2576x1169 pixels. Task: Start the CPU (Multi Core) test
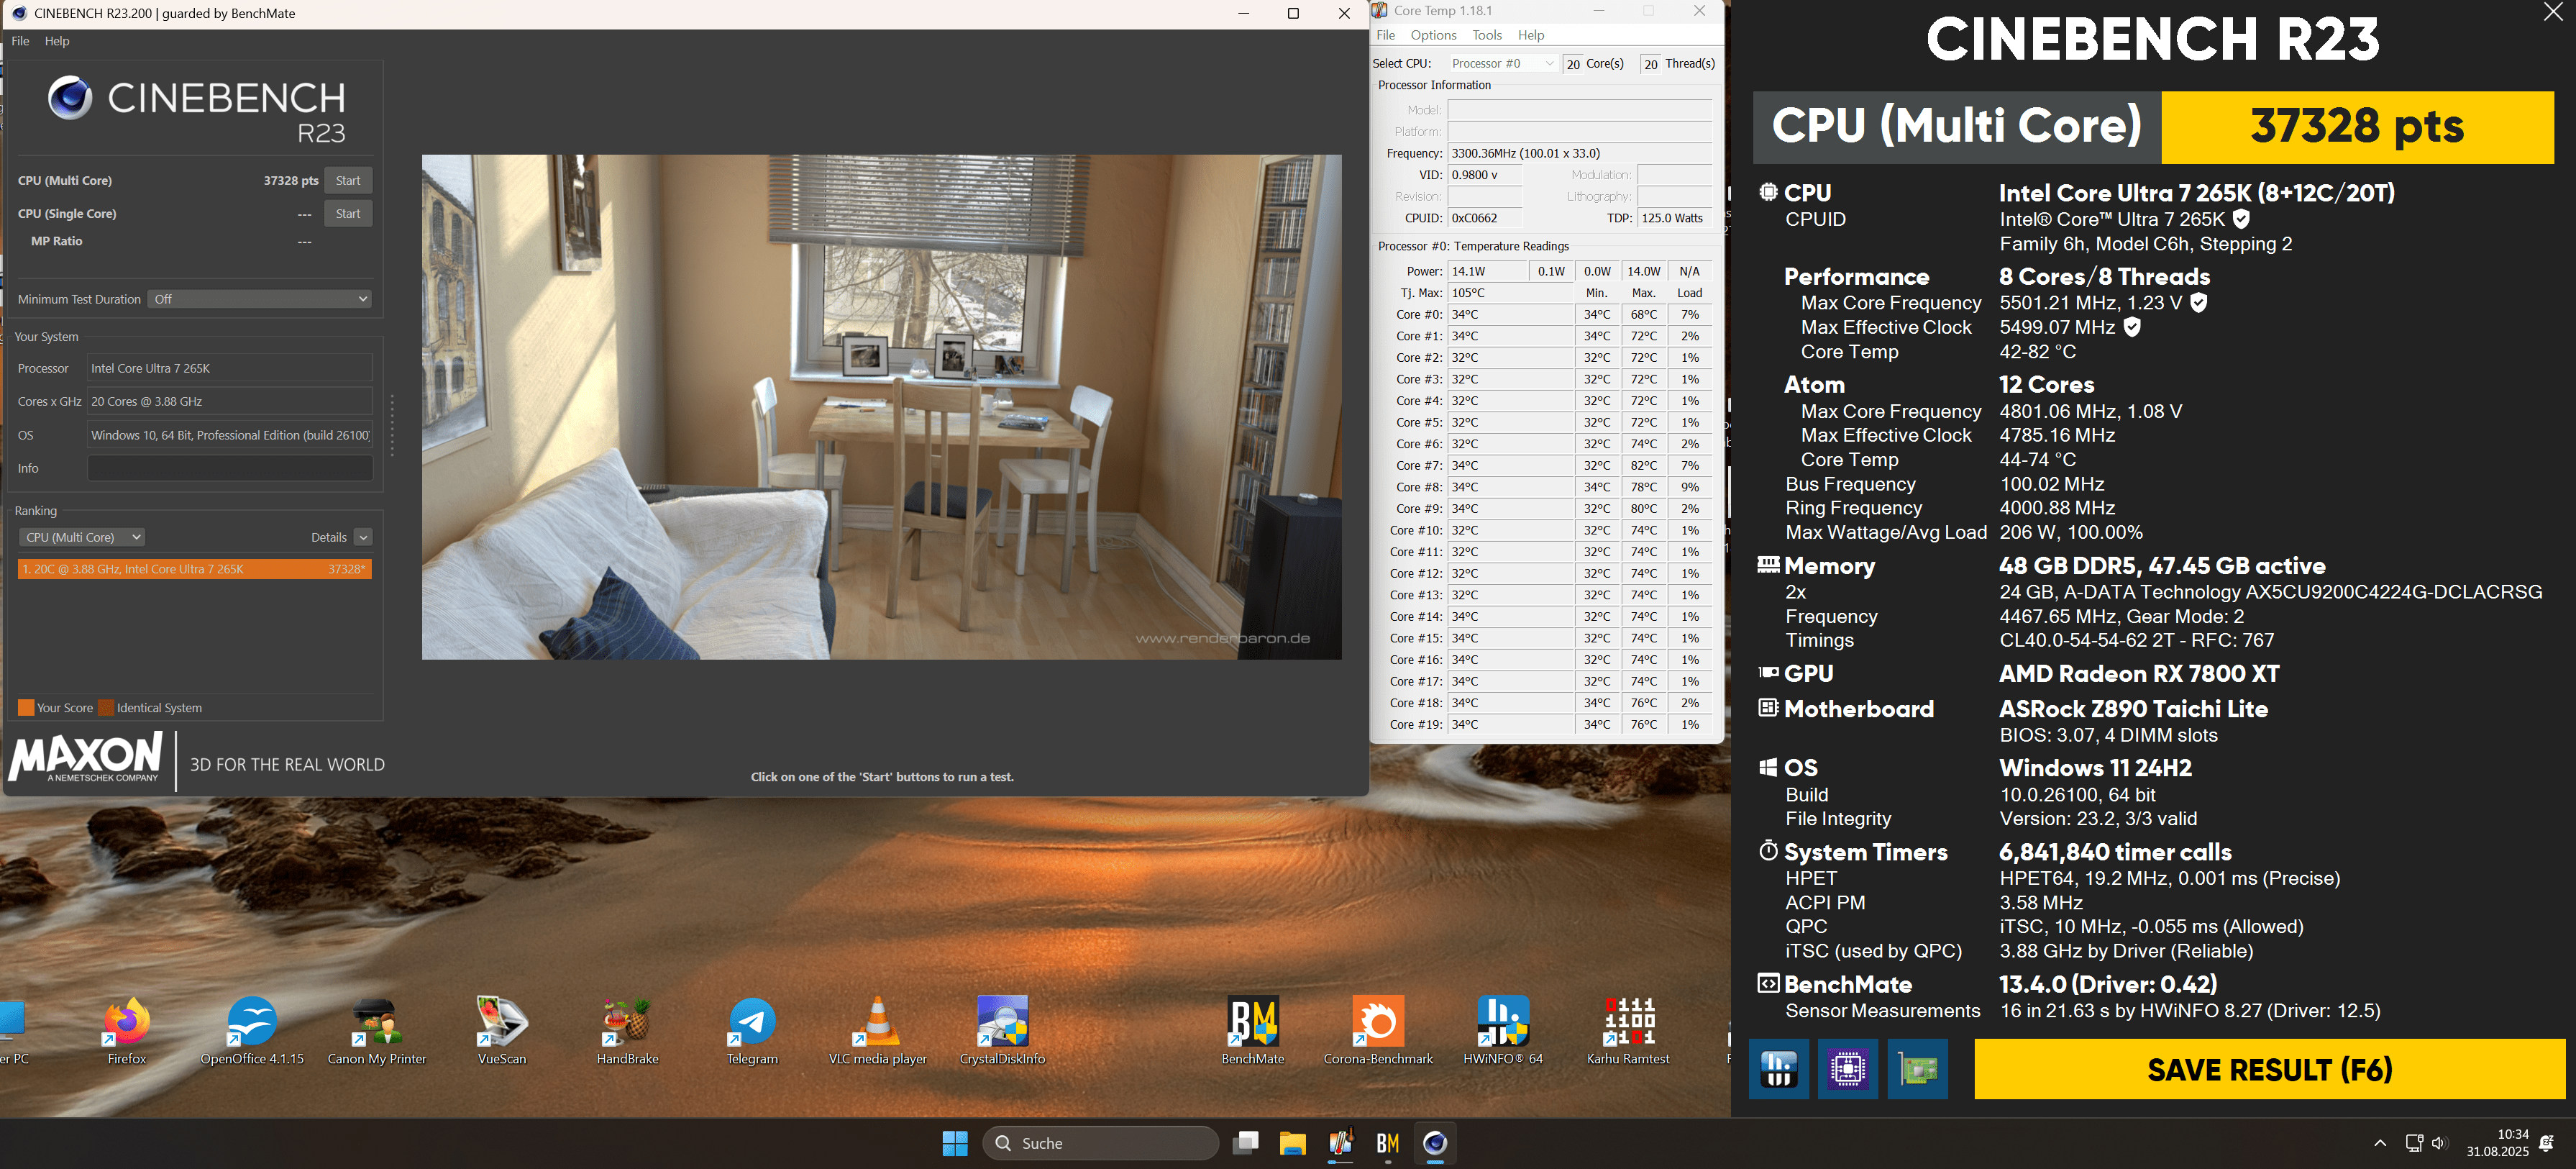[x=348, y=180]
